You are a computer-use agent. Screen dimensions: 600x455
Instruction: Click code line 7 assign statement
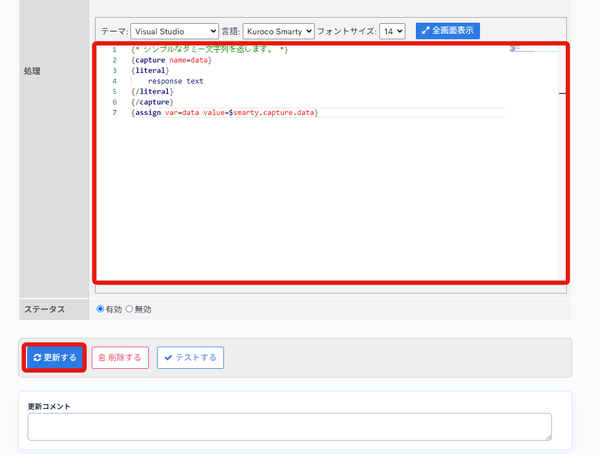(225, 113)
